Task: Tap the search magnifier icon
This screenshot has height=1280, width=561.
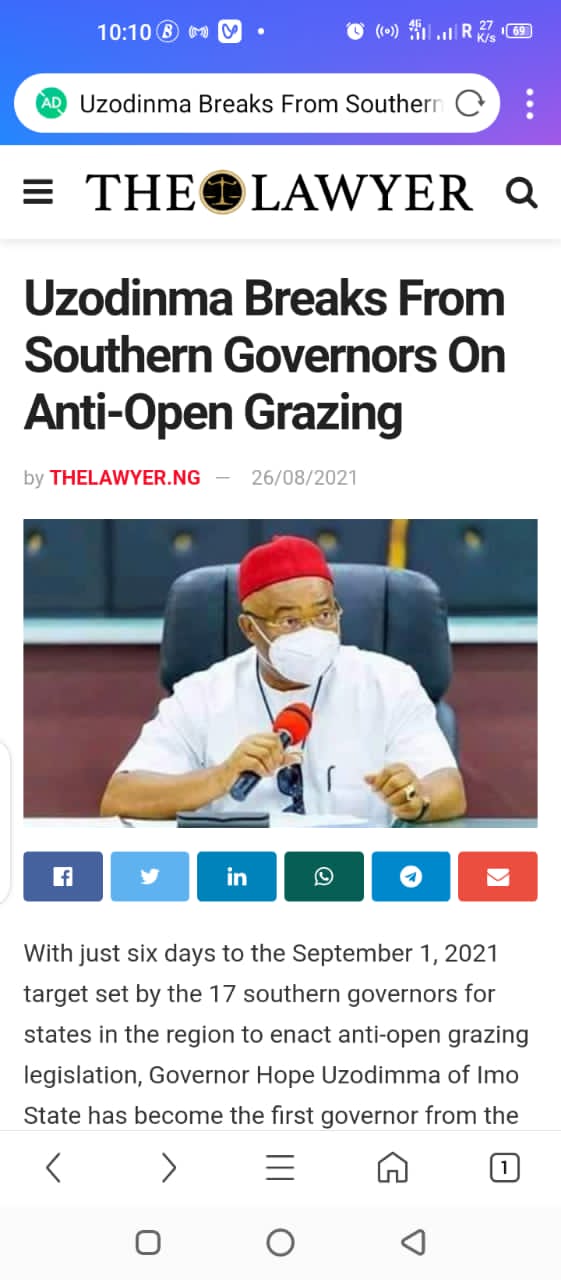Action: coord(521,192)
